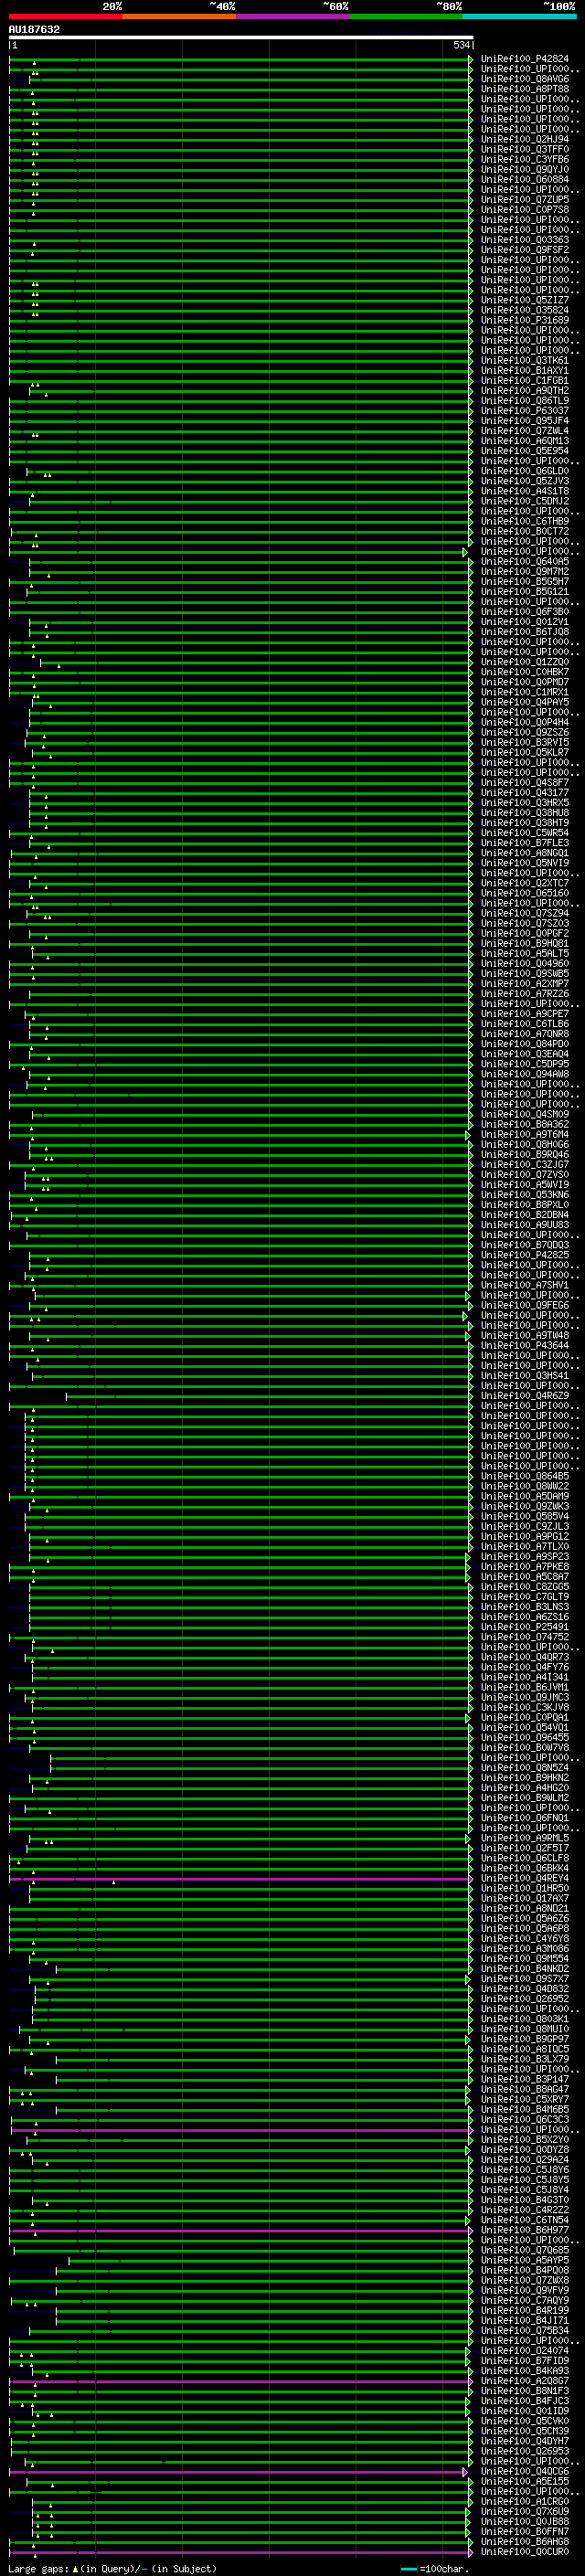Select UniRef100_A4HG20 label

pos(525,1787)
